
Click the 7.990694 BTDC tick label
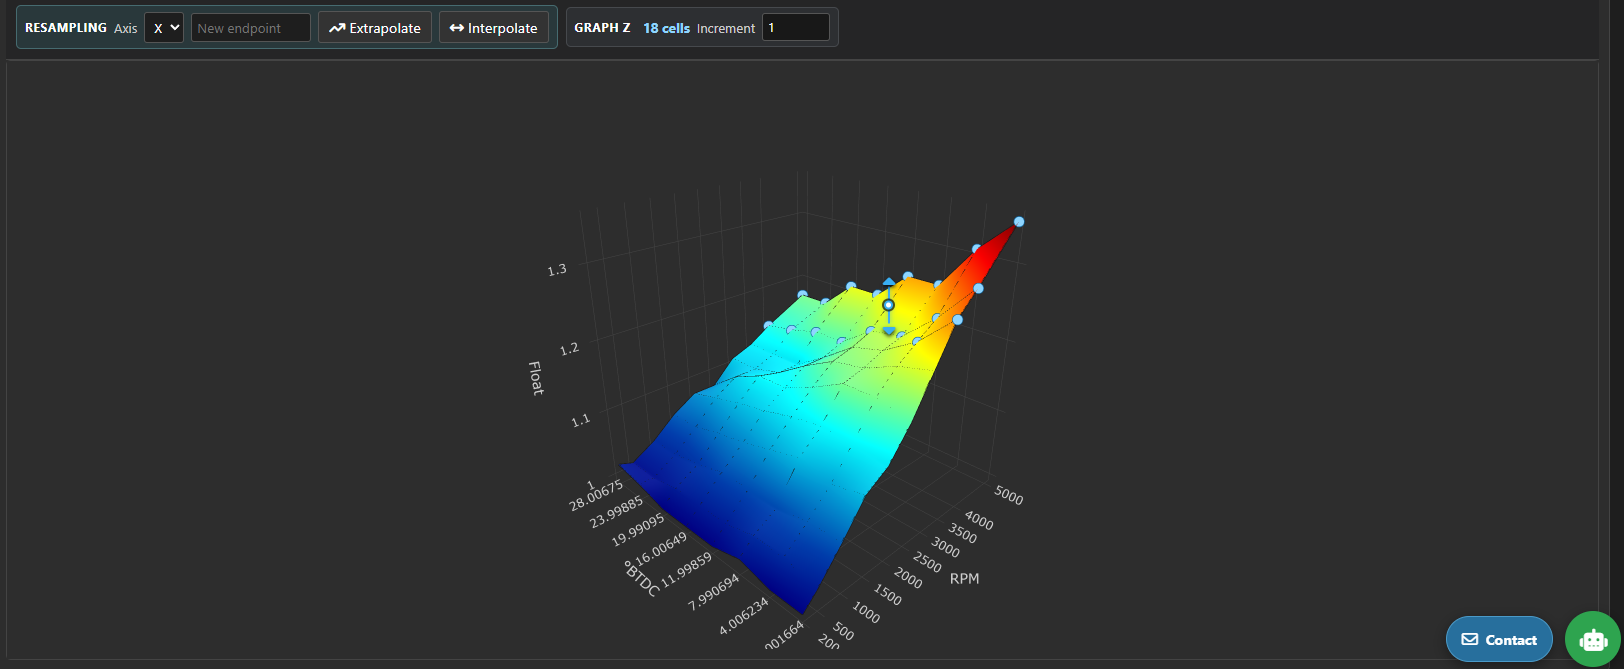714,591
